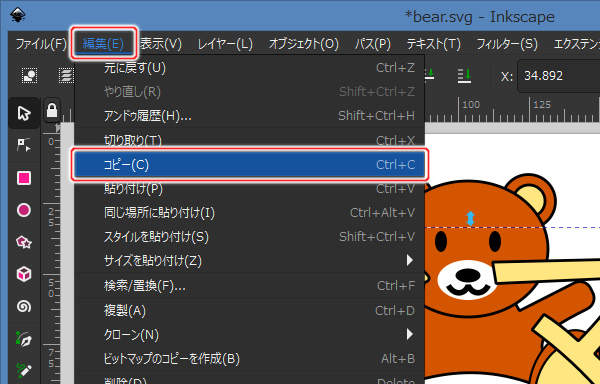The height and width of the screenshot is (384, 600).
Task: Select the 3D Box tool
Action: coord(24,274)
